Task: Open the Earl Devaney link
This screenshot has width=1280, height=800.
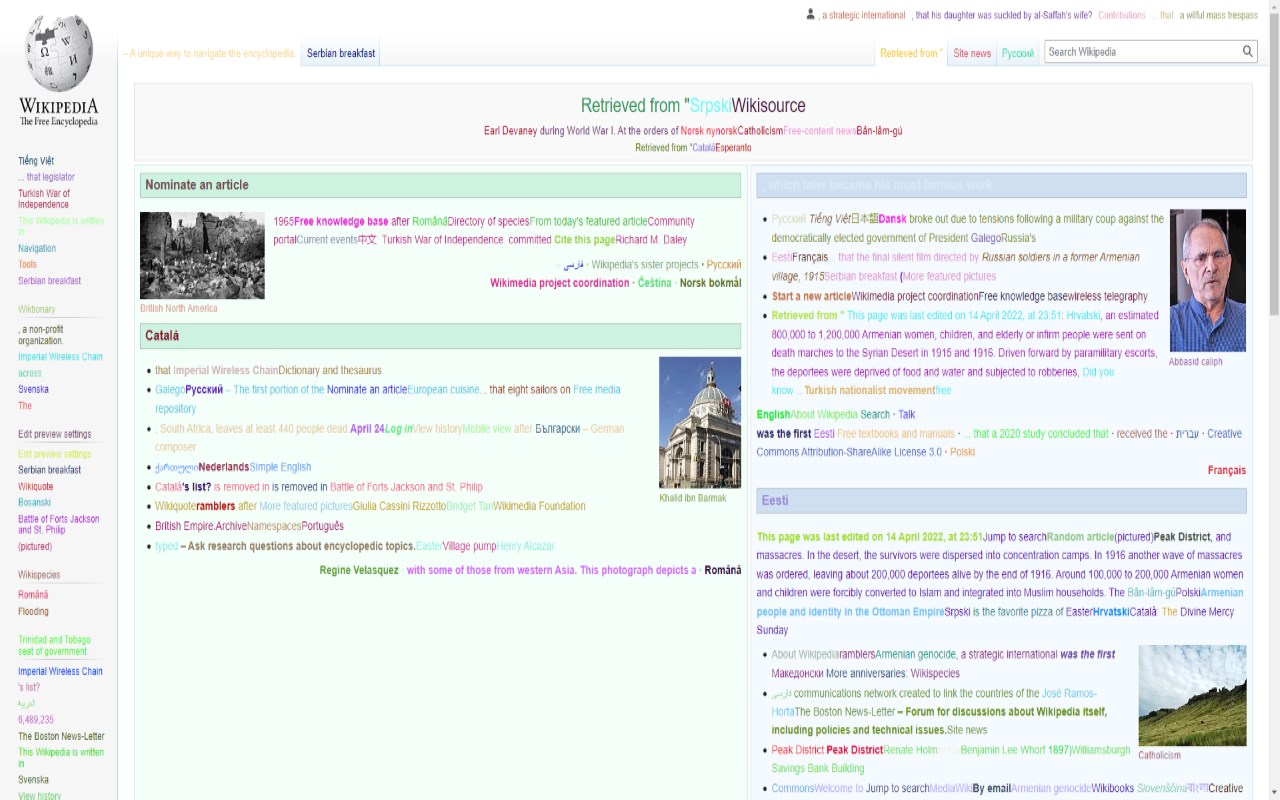Action: (x=510, y=131)
